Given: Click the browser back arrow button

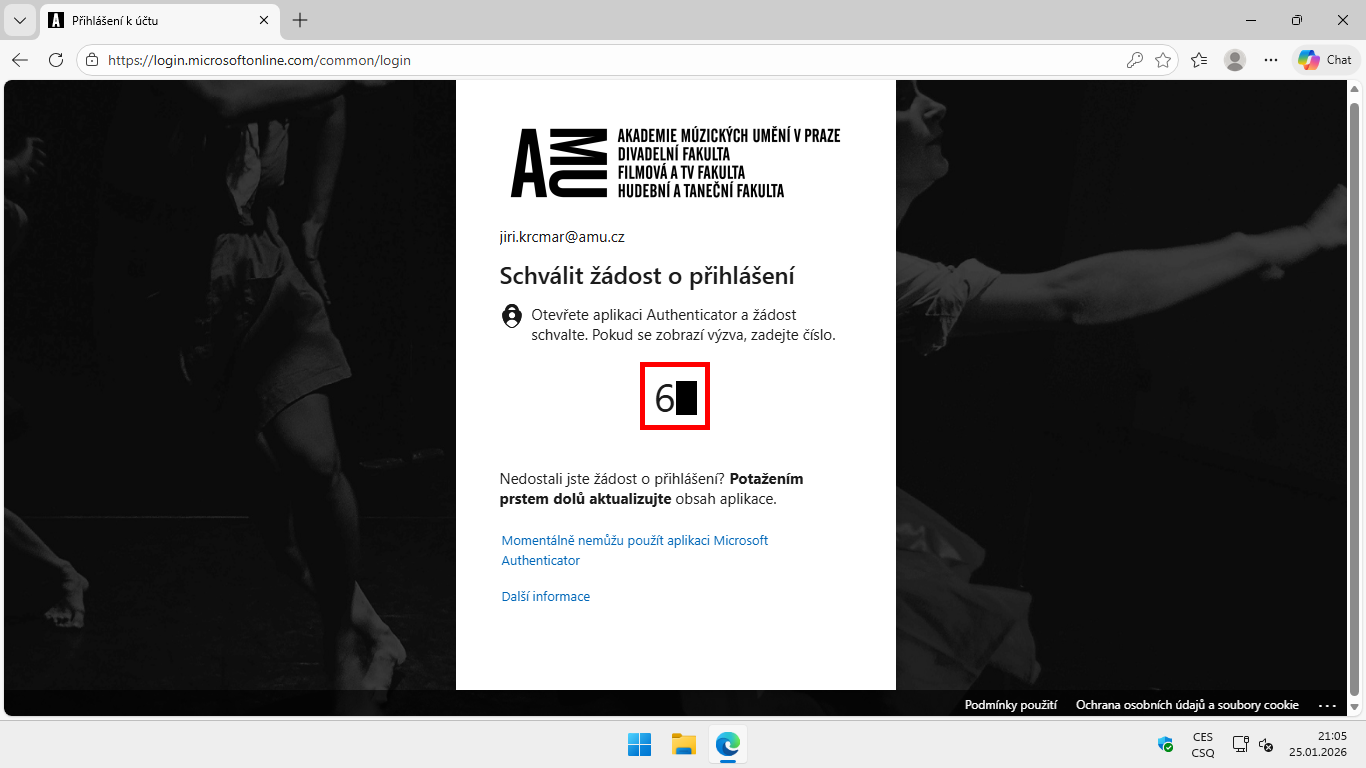Looking at the screenshot, I should pos(20,60).
